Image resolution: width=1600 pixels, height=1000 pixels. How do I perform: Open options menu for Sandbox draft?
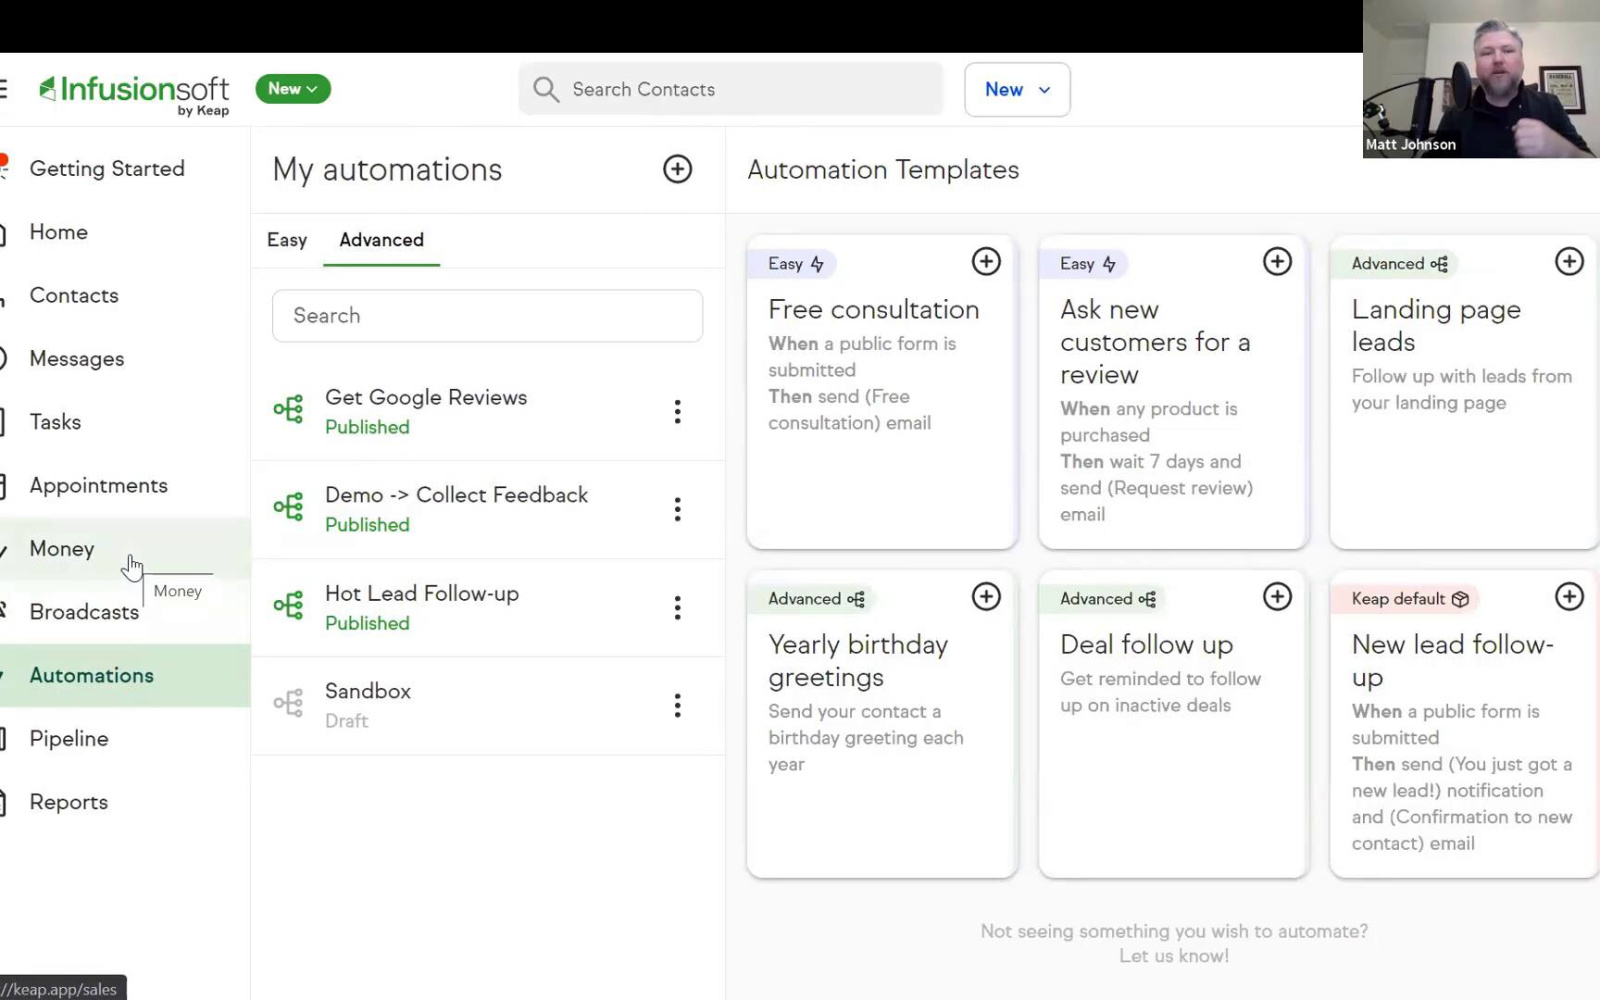677,706
